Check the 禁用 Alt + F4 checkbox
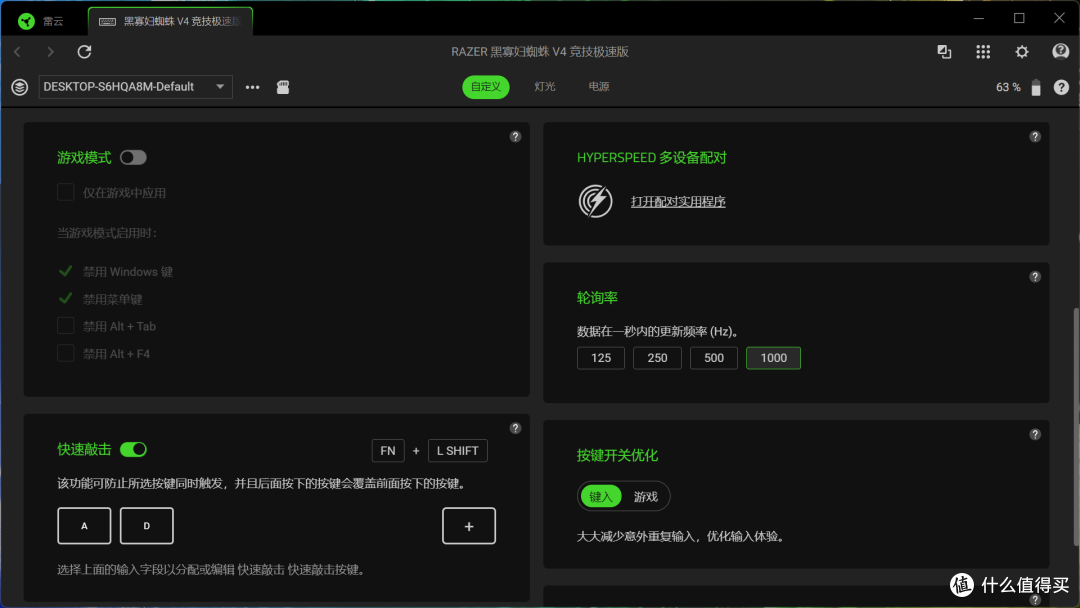1080x608 pixels. pyautogui.click(x=65, y=353)
